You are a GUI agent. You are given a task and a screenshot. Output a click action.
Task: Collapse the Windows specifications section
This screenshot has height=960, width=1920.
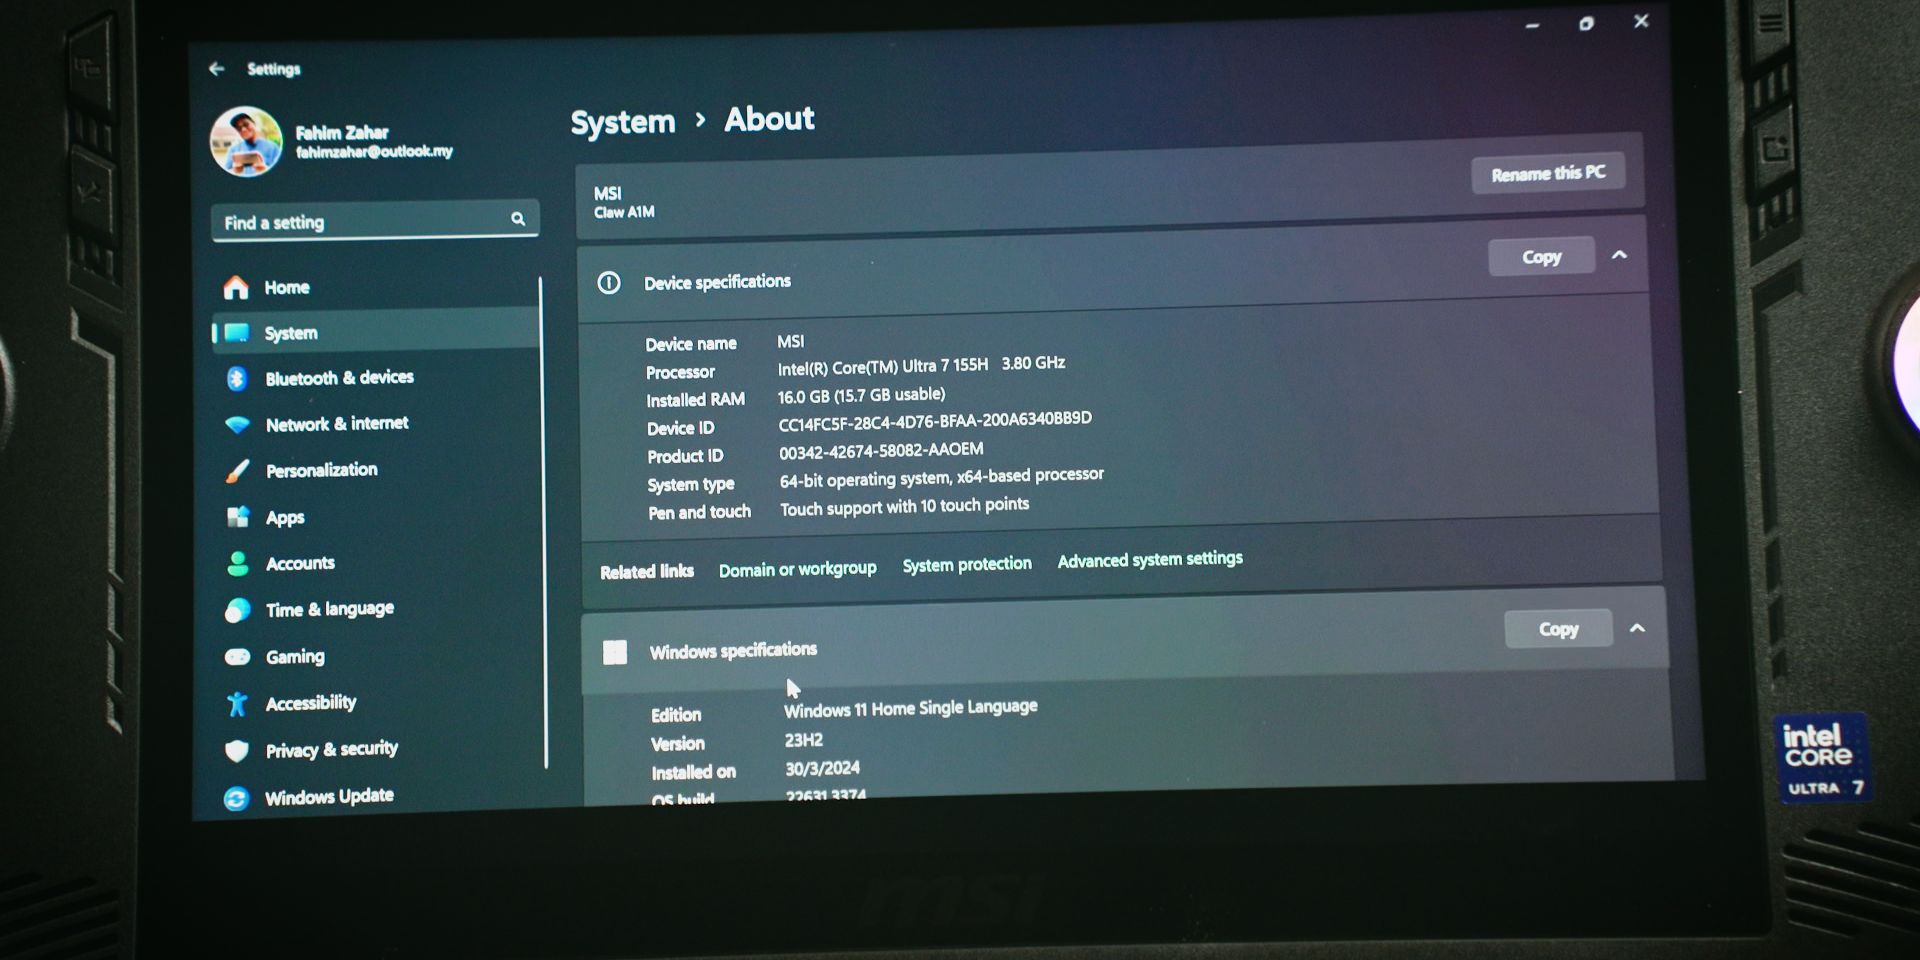tap(1637, 628)
